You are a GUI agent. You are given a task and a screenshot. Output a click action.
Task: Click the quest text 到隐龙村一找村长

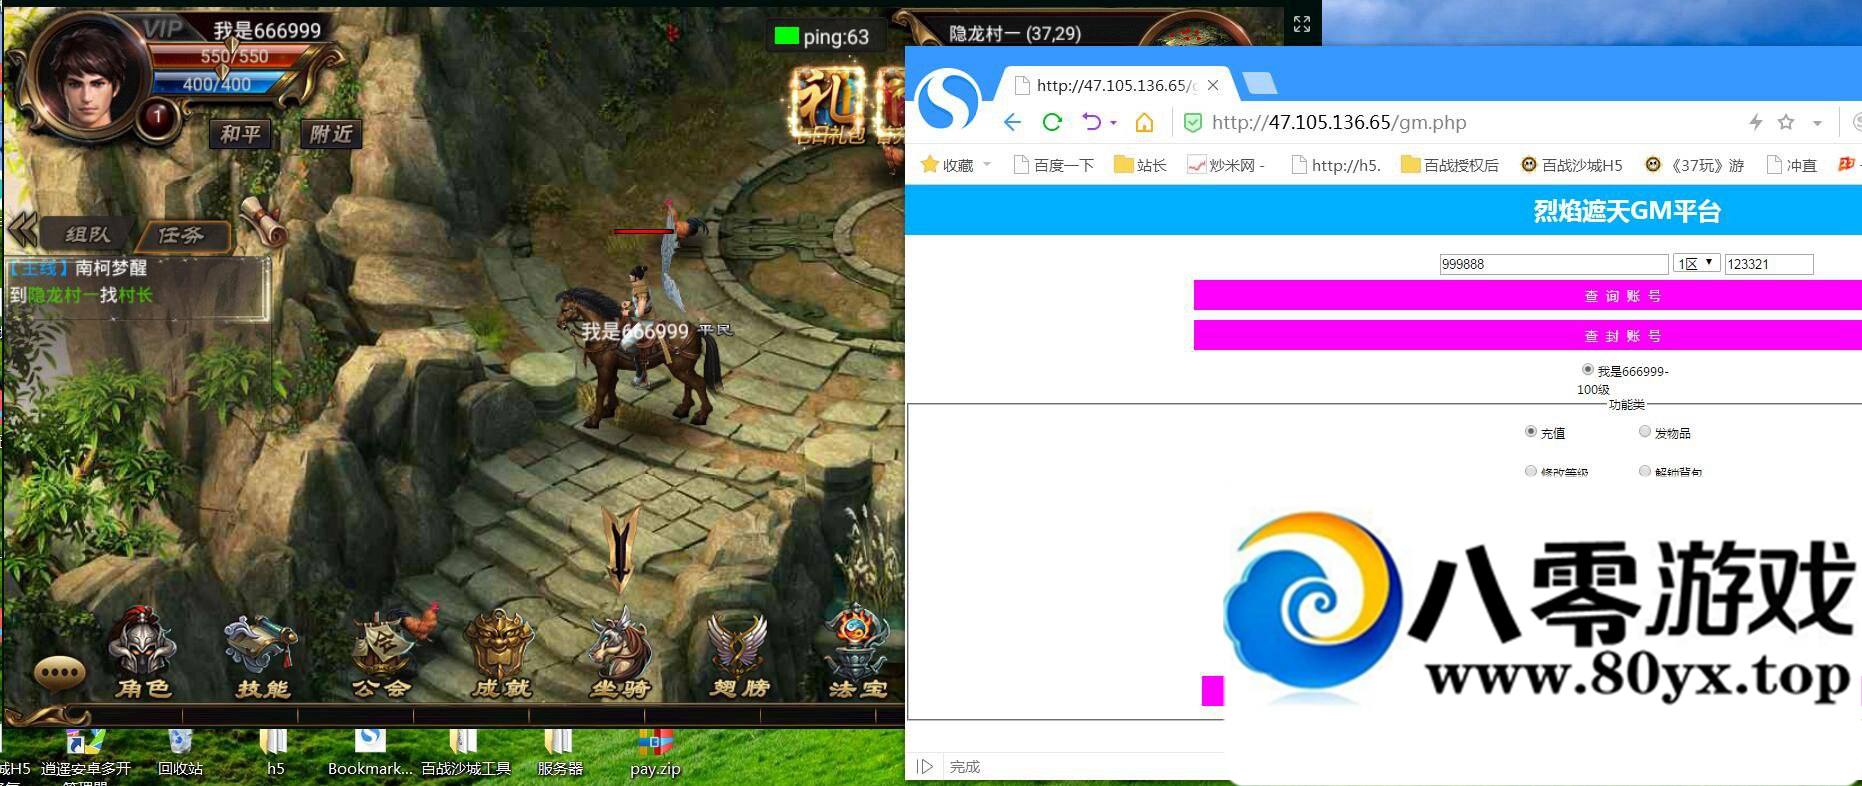pyautogui.click(x=81, y=295)
